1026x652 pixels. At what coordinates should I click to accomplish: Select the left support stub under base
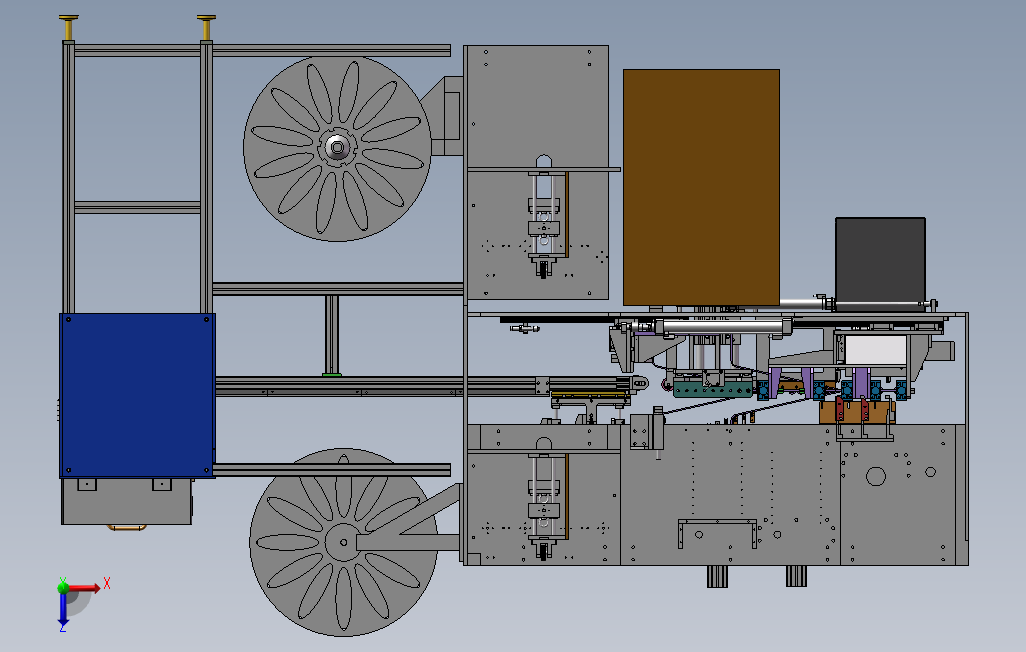click(717, 576)
